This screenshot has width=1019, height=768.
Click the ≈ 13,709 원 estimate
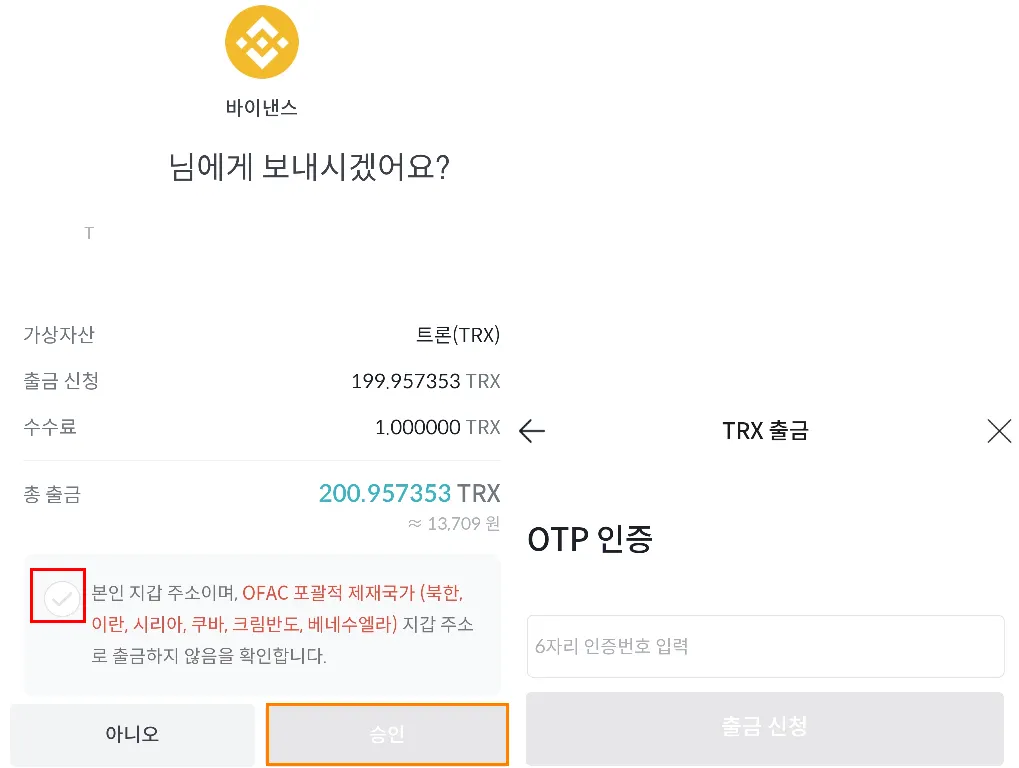click(453, 523)
